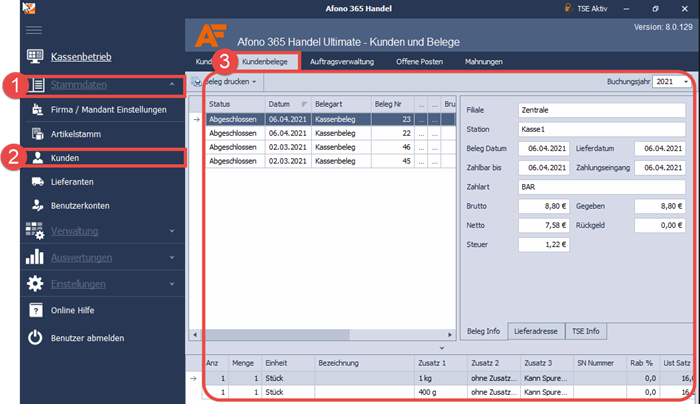Select the TSE Info tab

[x=586, y=331]
